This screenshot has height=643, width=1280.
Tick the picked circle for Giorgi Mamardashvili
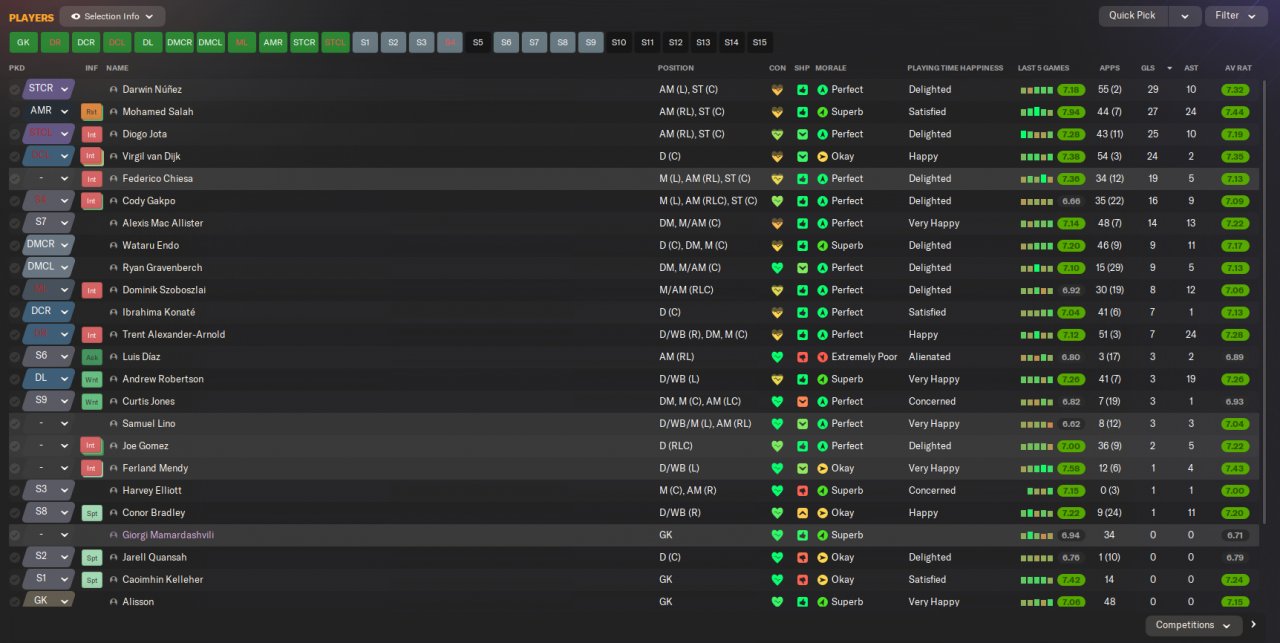[x=15, y=535]
